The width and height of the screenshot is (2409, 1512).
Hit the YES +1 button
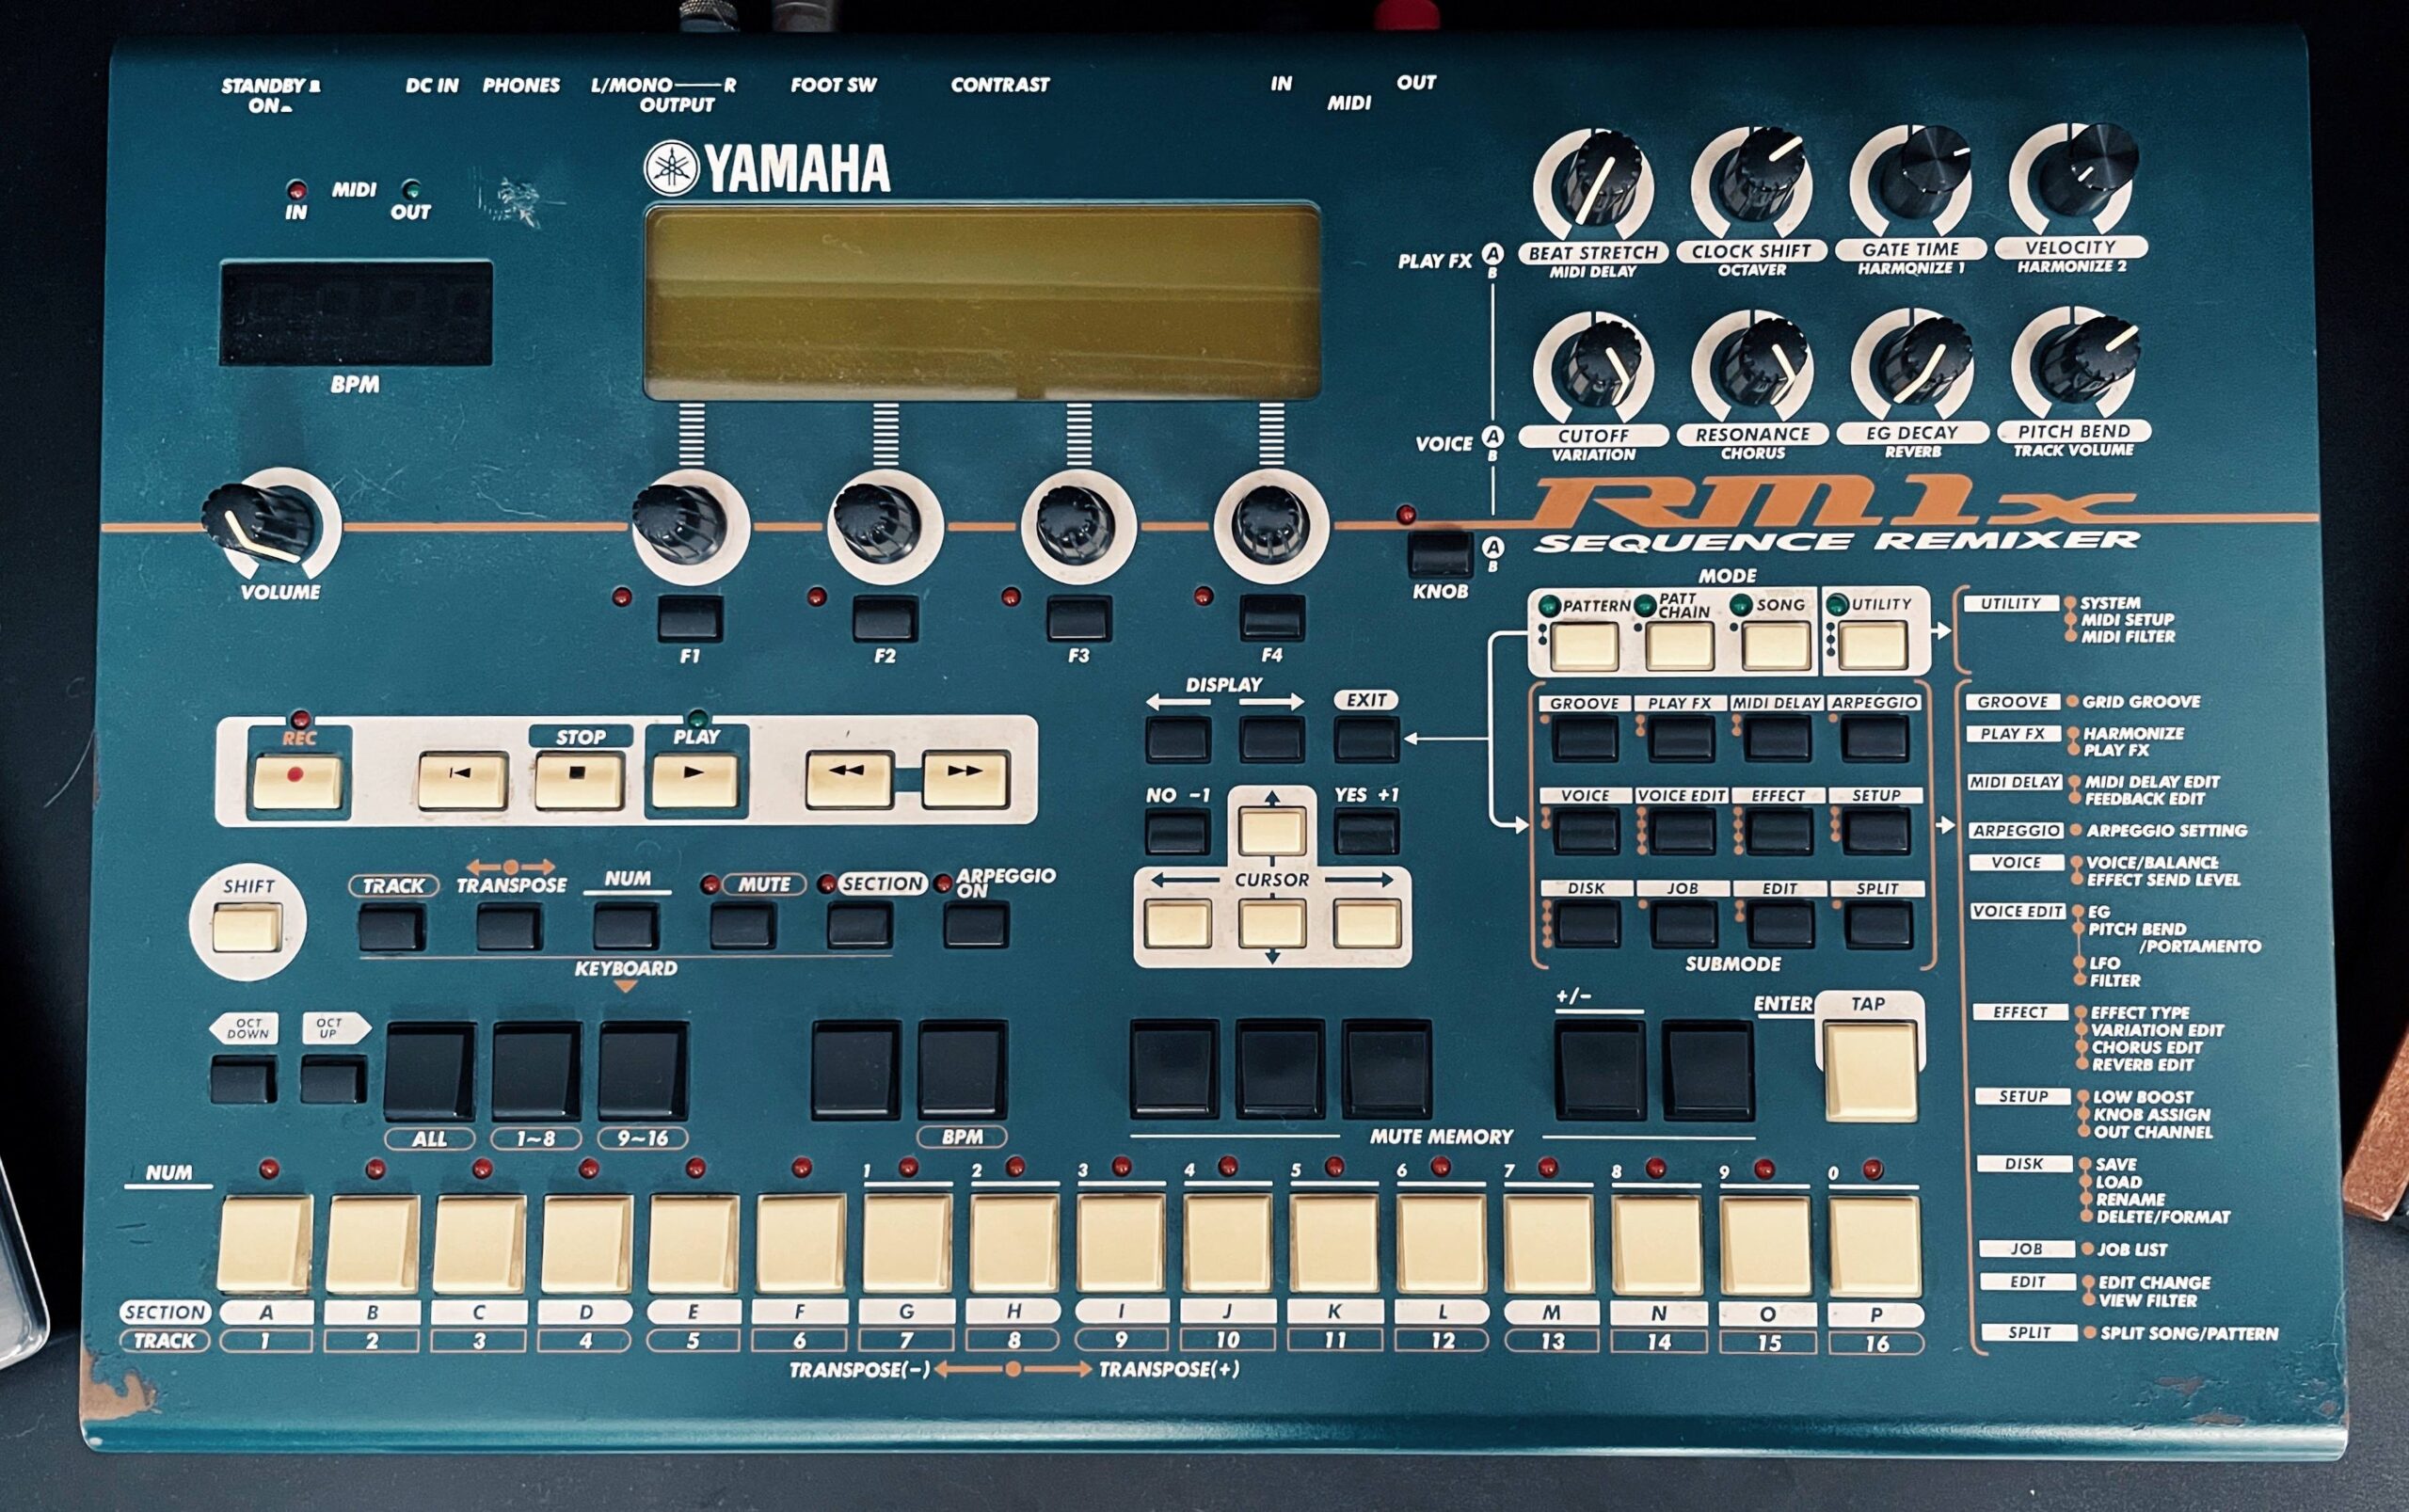[1367, 832]
